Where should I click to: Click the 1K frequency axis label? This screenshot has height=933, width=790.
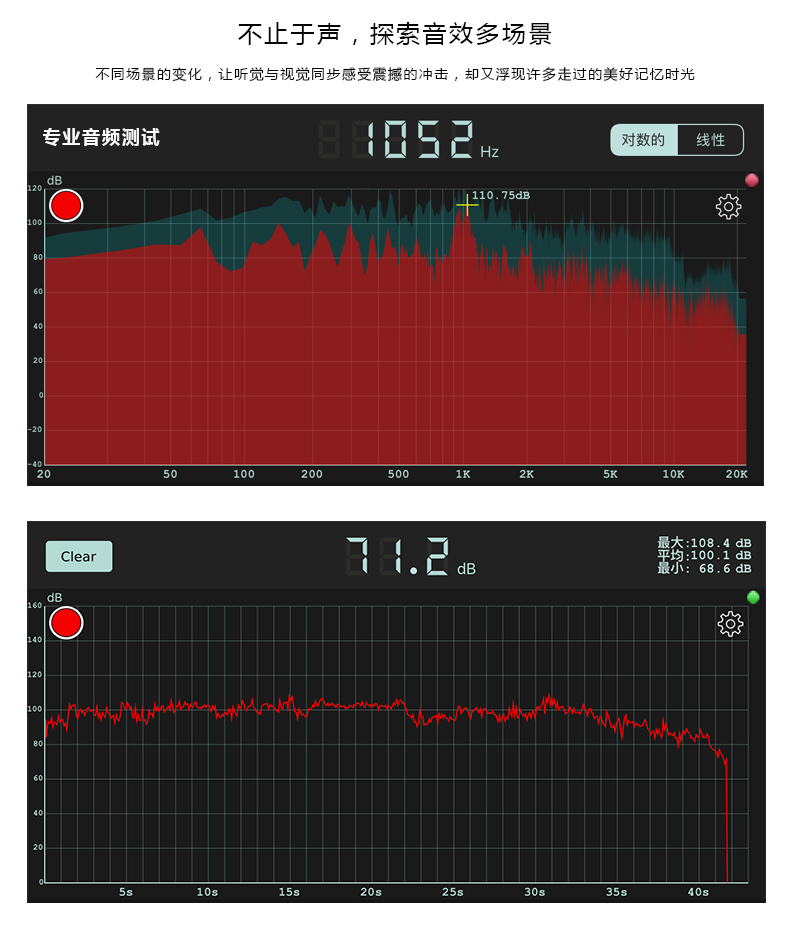(x=463, y=474)
